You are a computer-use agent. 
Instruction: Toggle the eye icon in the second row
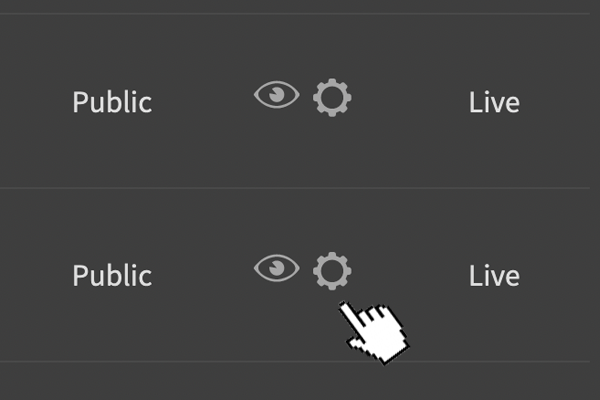tap(277, 268)
